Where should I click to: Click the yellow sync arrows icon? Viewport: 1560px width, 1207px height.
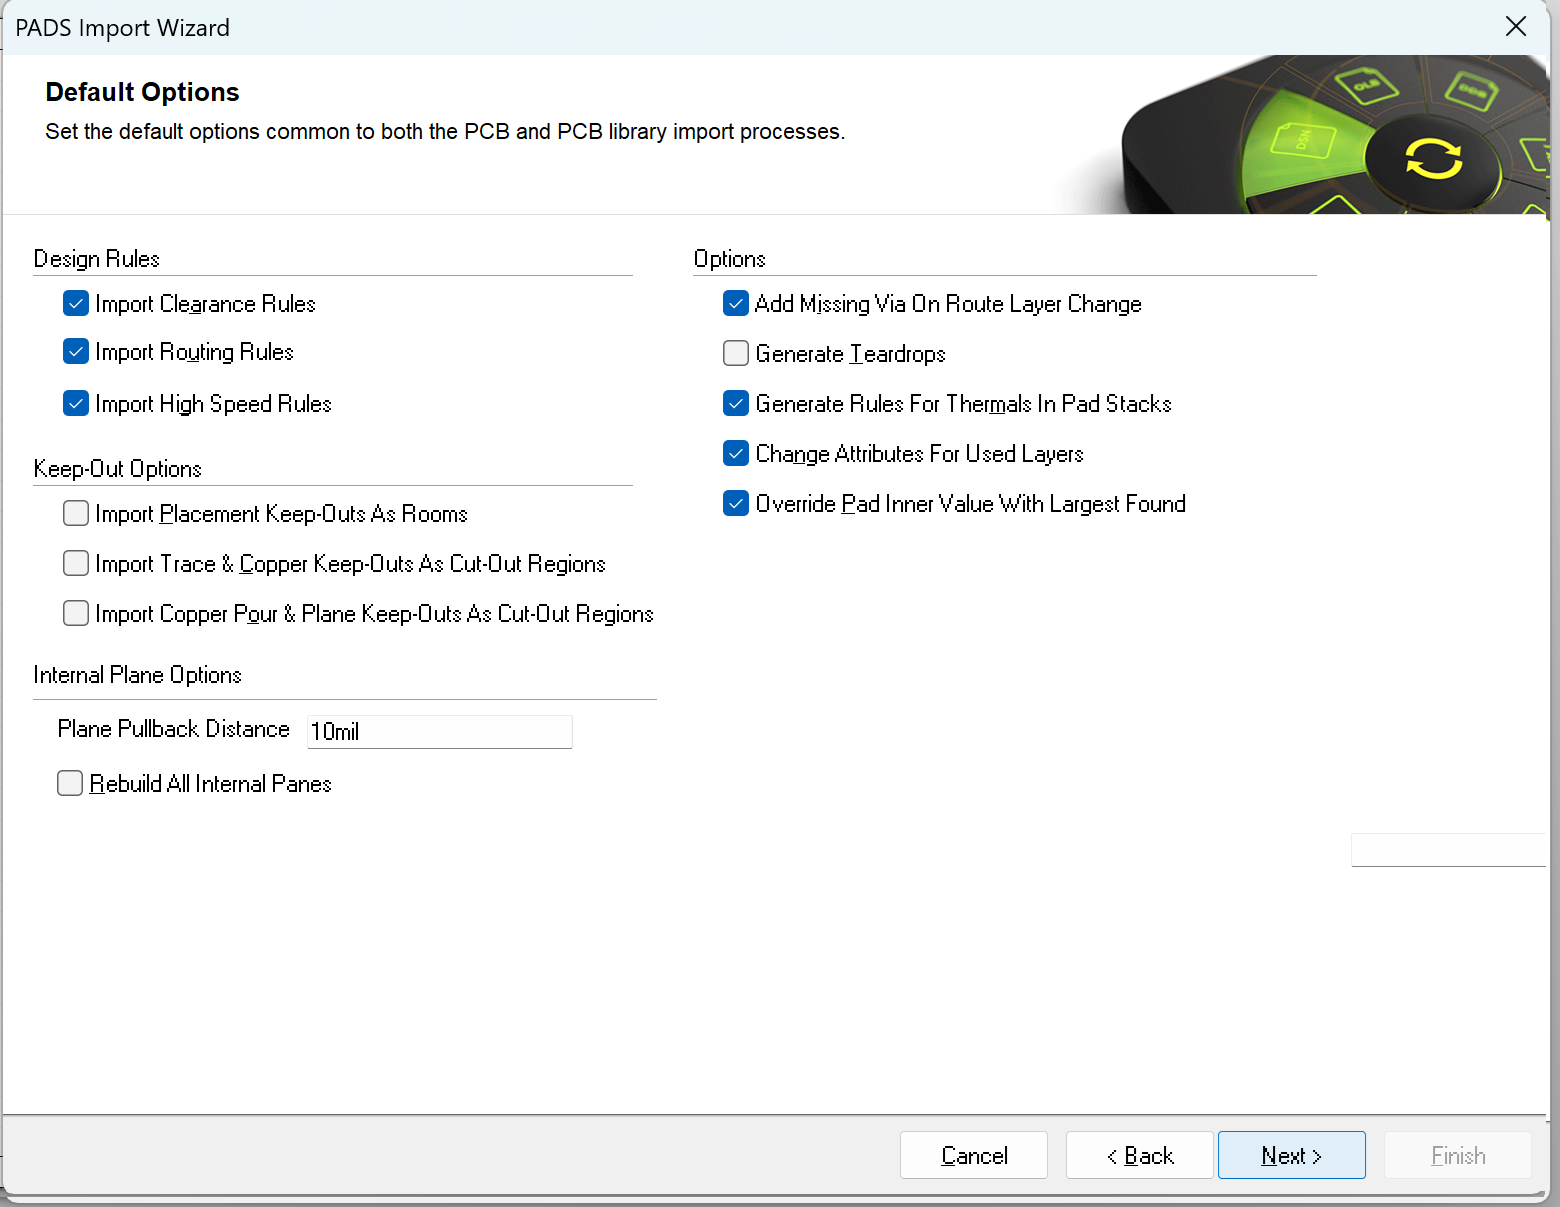[x=1433, y=159]
